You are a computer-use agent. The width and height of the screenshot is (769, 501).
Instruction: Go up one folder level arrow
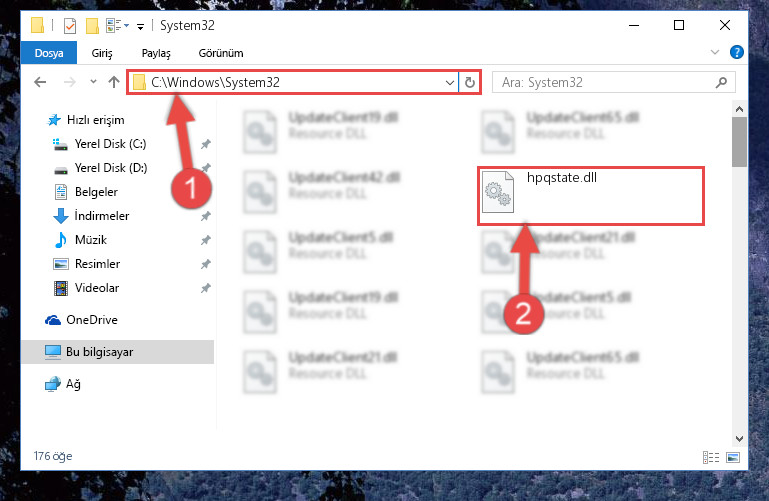(114, 82)
